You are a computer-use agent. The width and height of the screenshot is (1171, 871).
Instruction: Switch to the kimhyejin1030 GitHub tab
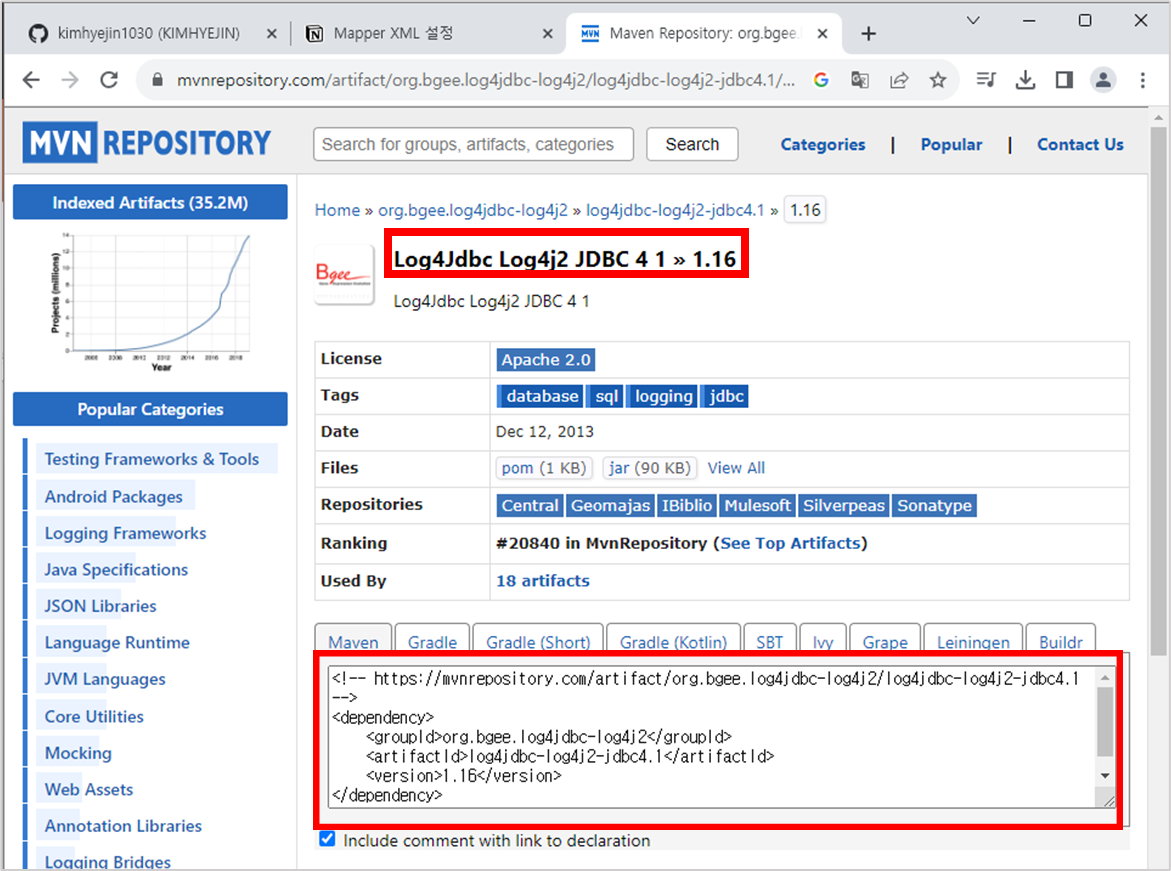[149, 34]
